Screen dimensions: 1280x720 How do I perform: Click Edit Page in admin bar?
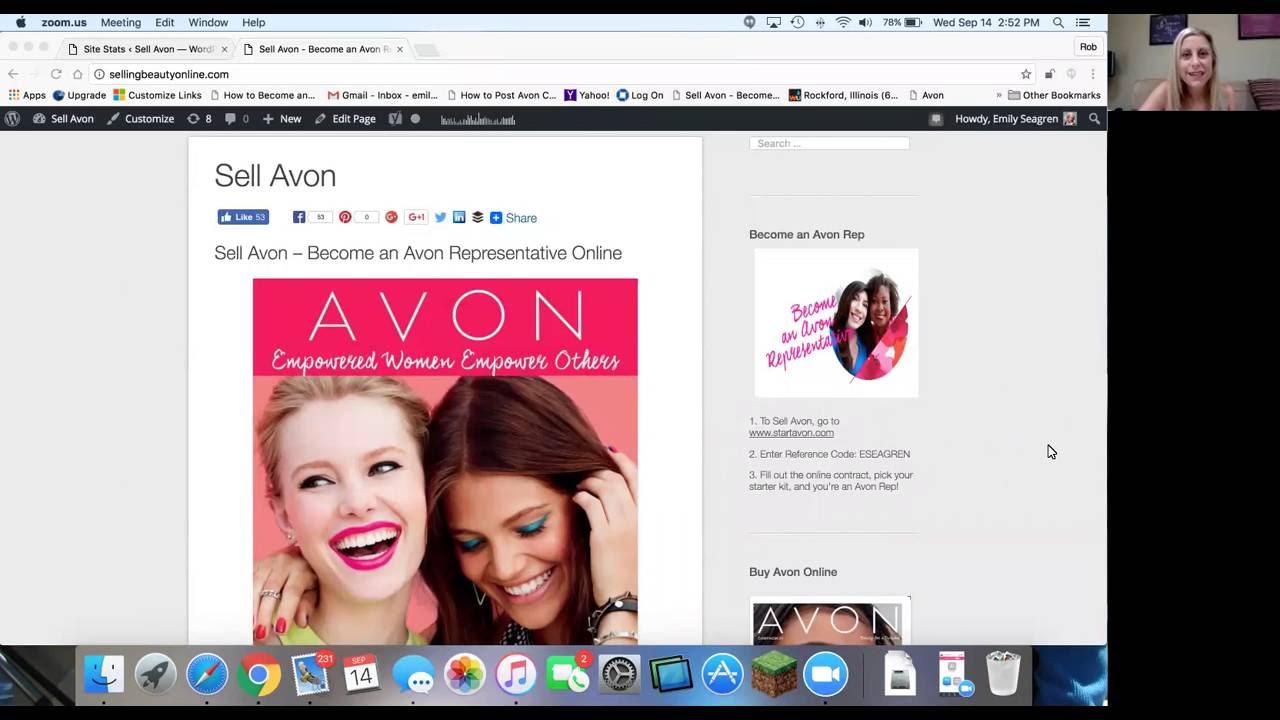(x=345, y=119)
